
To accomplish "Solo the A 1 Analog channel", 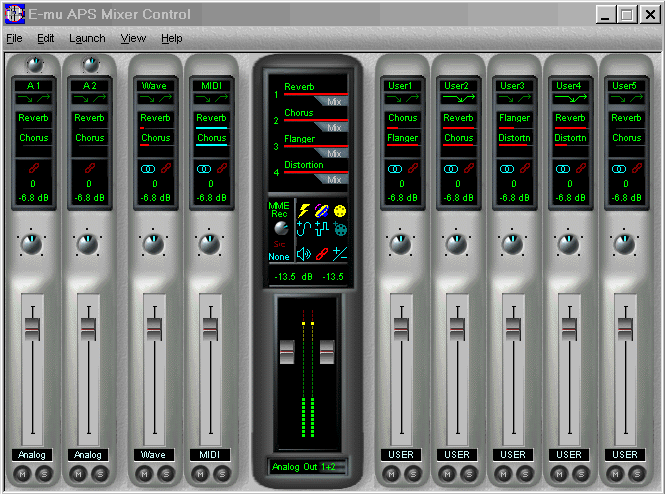I will point(44,474).
